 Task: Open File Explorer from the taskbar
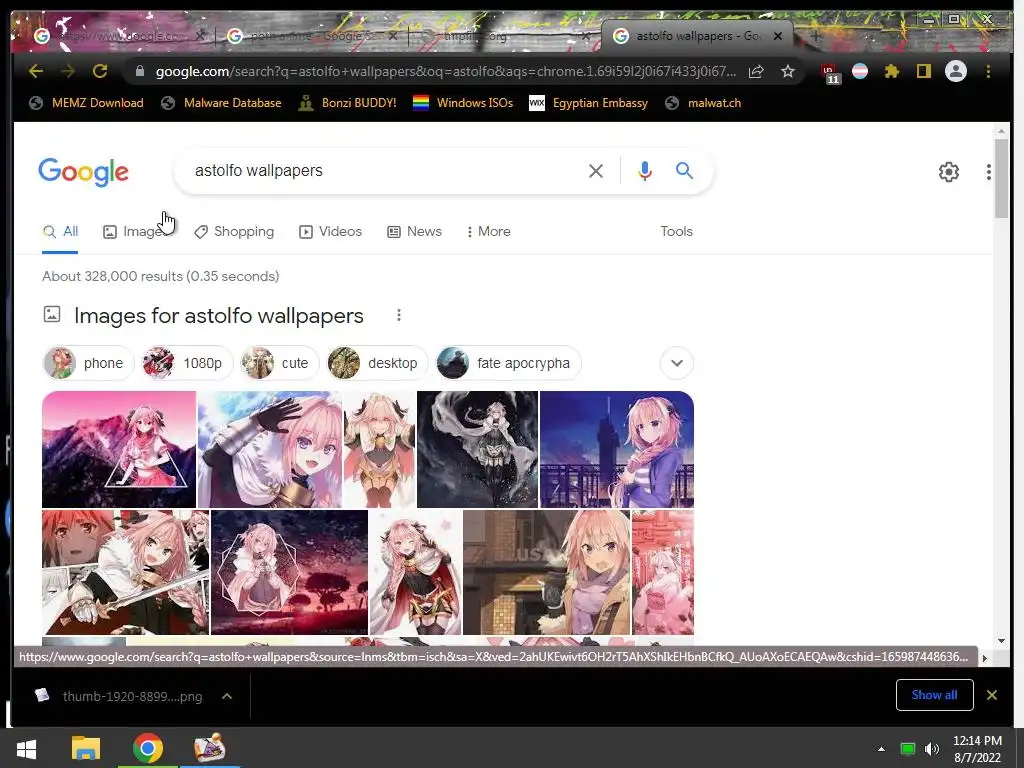pyautogui.click(x=86, y=748)
